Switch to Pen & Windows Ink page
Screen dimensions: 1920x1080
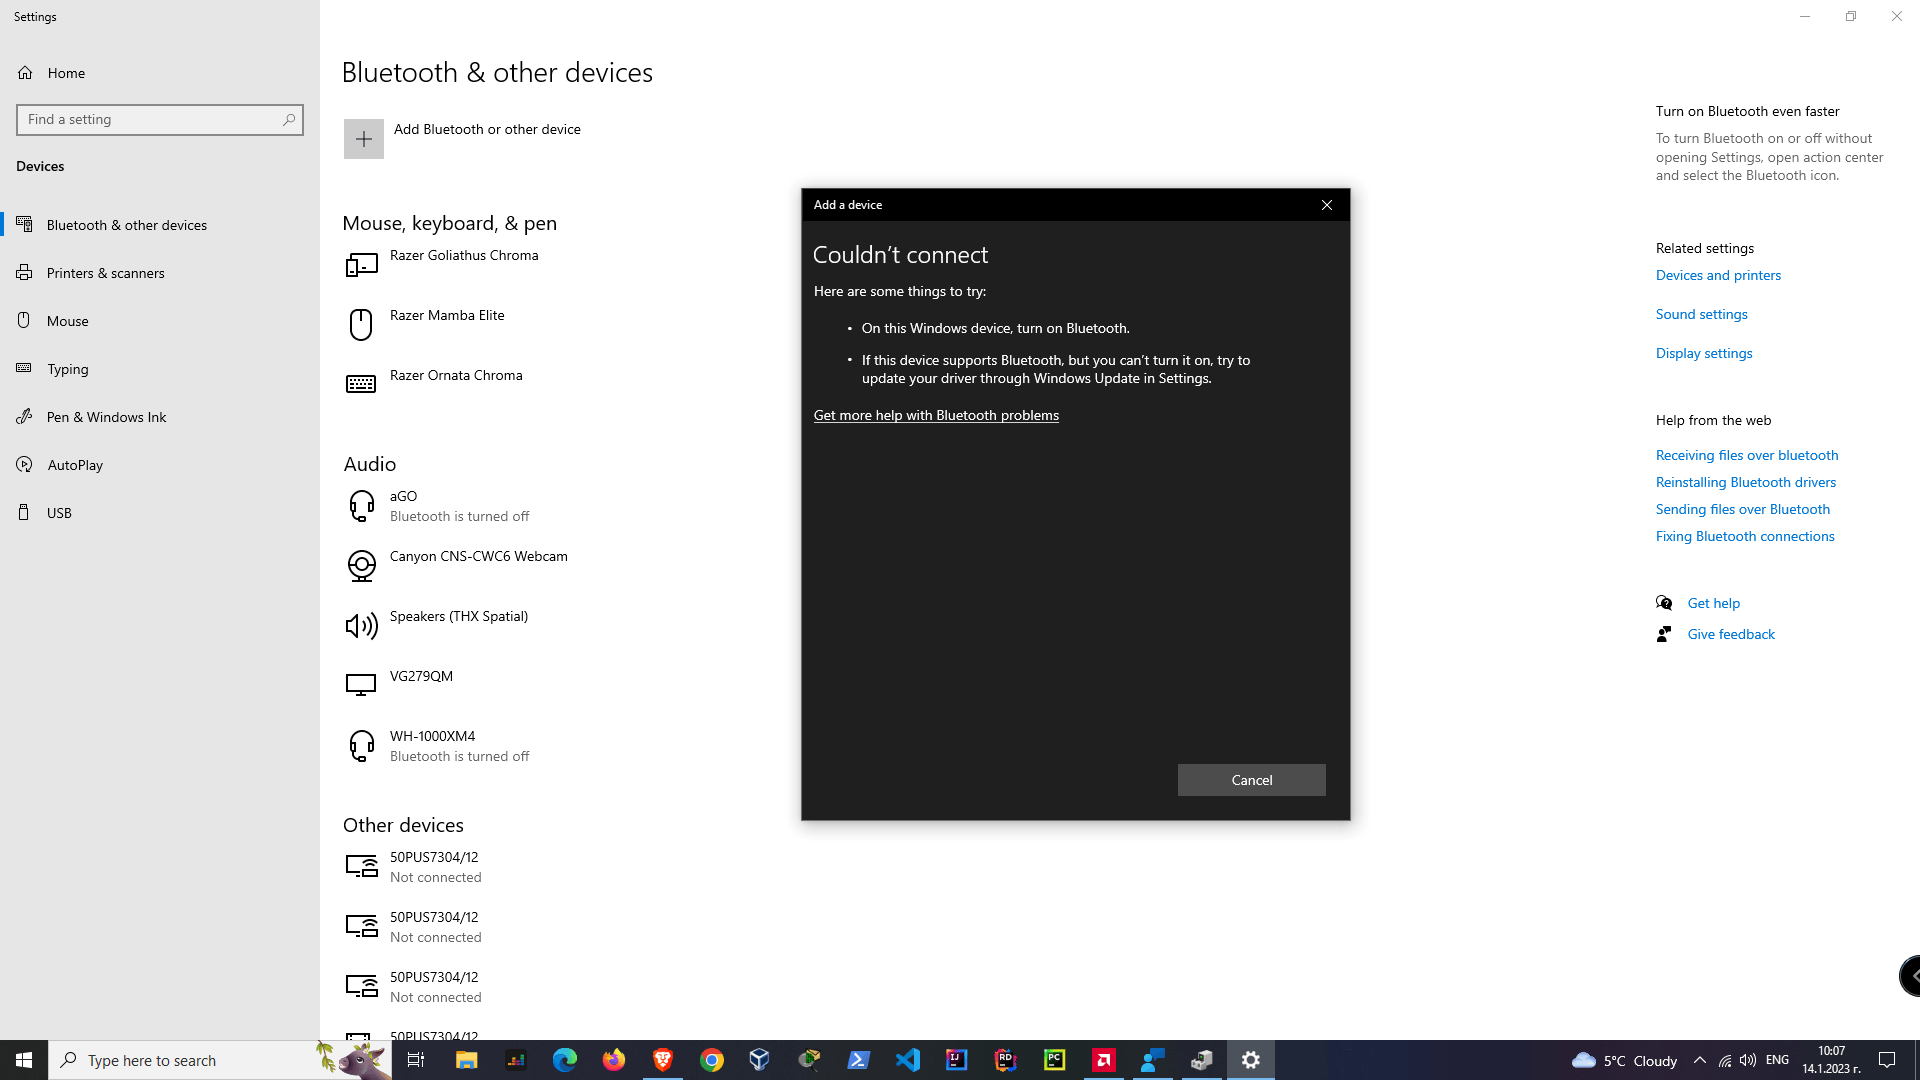coord(106,417)
